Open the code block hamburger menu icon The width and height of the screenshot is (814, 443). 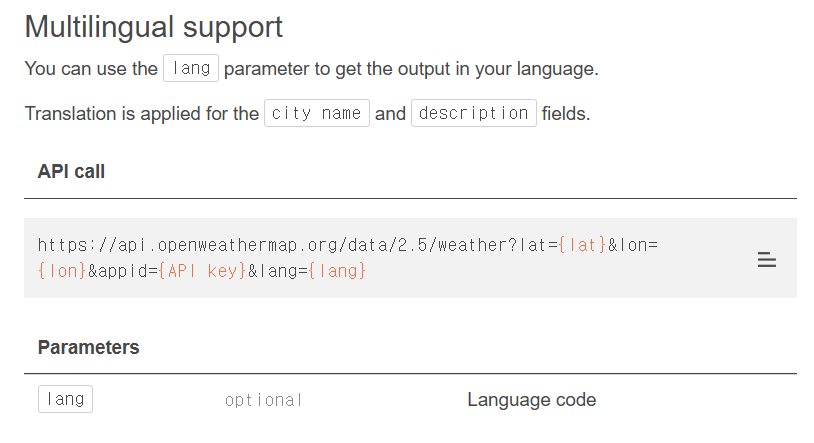click(x=766, y=259)
